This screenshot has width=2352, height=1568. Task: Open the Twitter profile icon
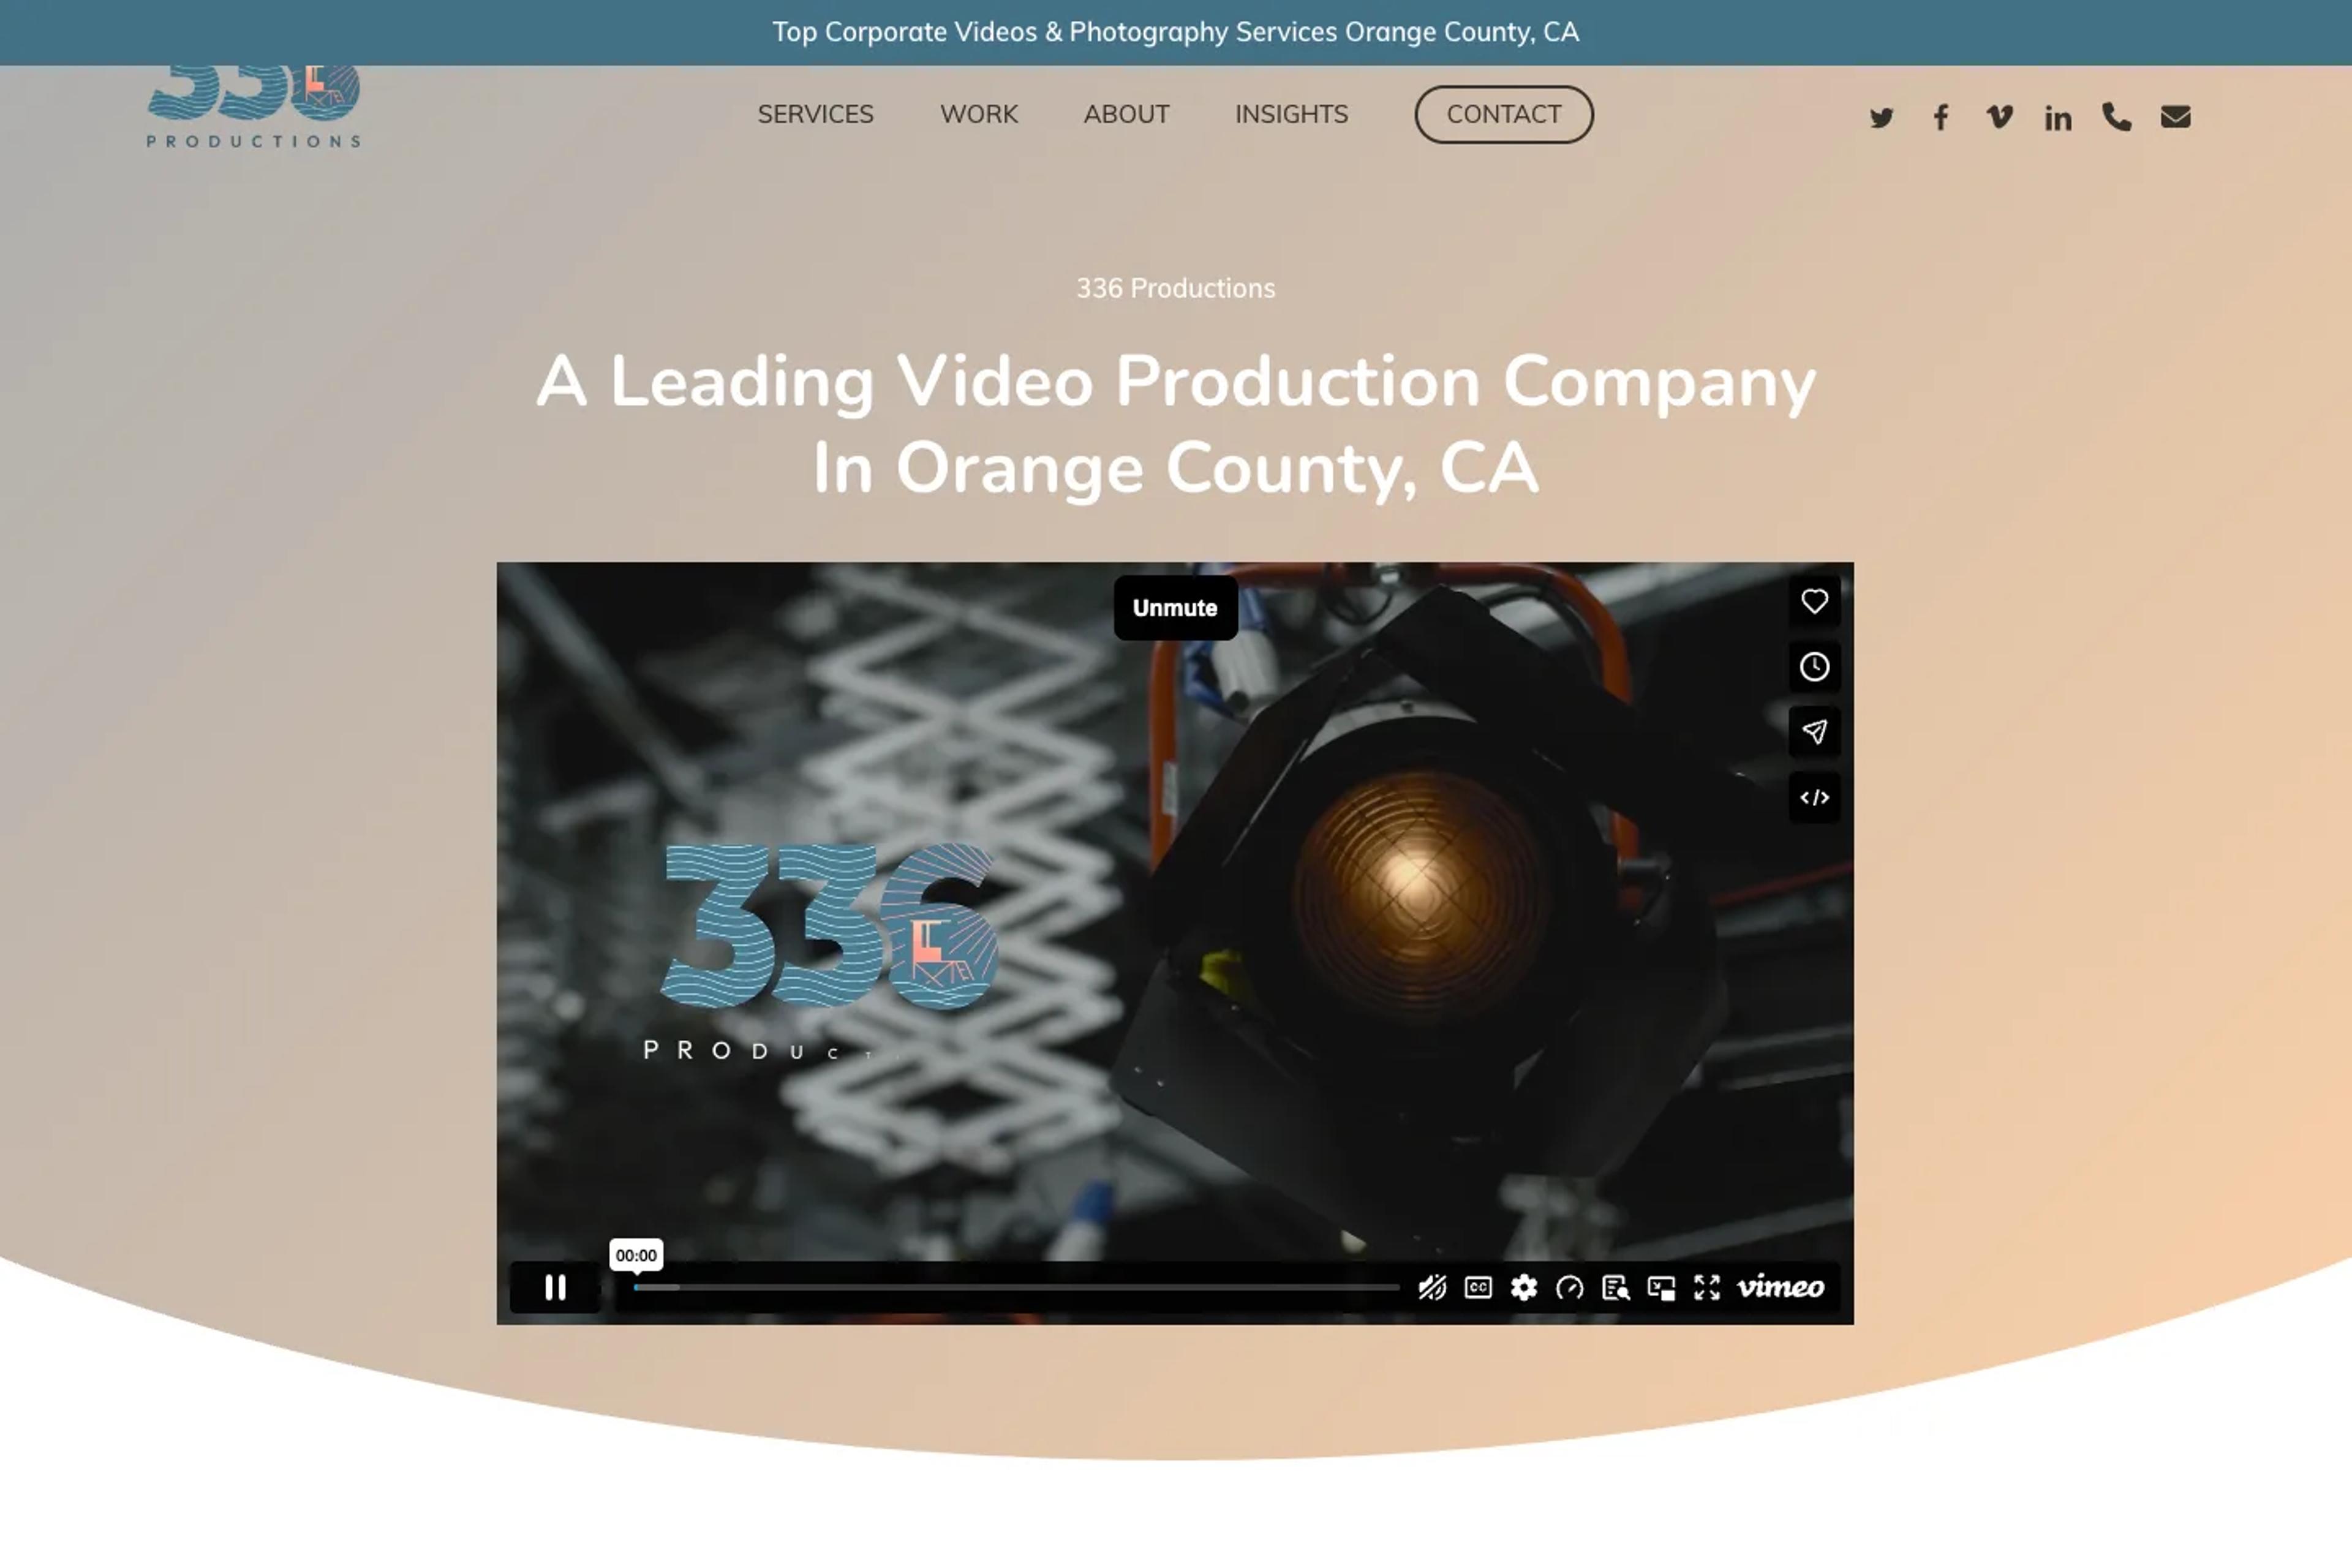[x=1881, y=117]
